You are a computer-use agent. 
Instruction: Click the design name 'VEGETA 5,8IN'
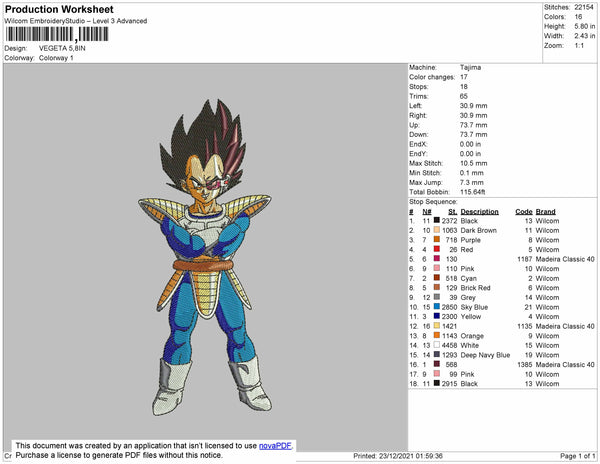pyautogui.click(x=62, y=48)
